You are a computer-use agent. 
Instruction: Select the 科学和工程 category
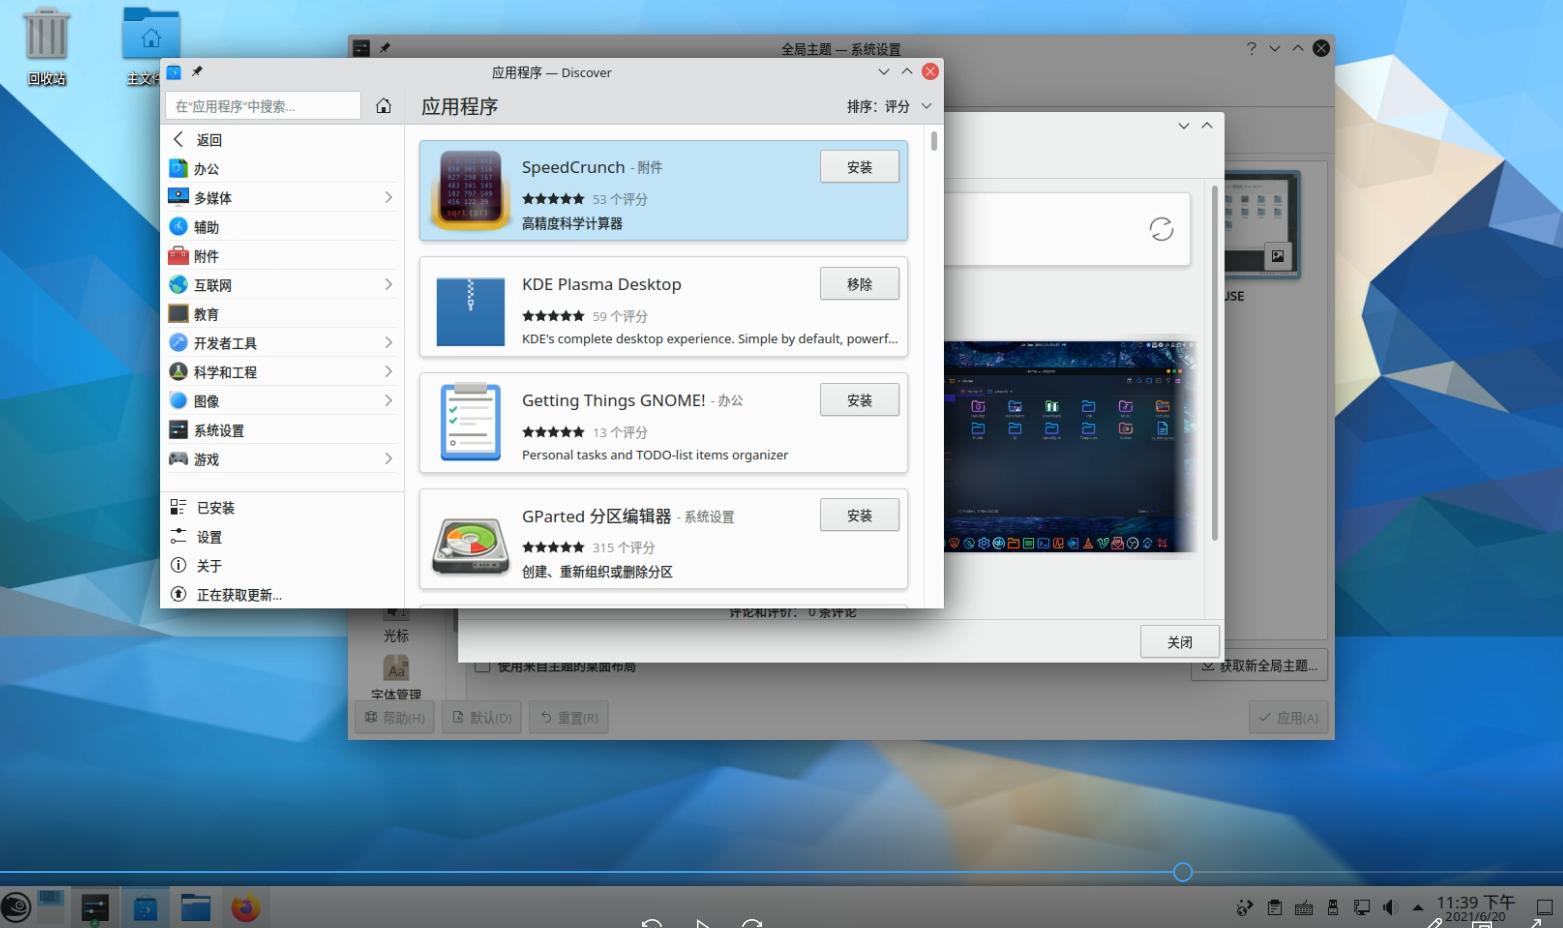click(227, 371)
